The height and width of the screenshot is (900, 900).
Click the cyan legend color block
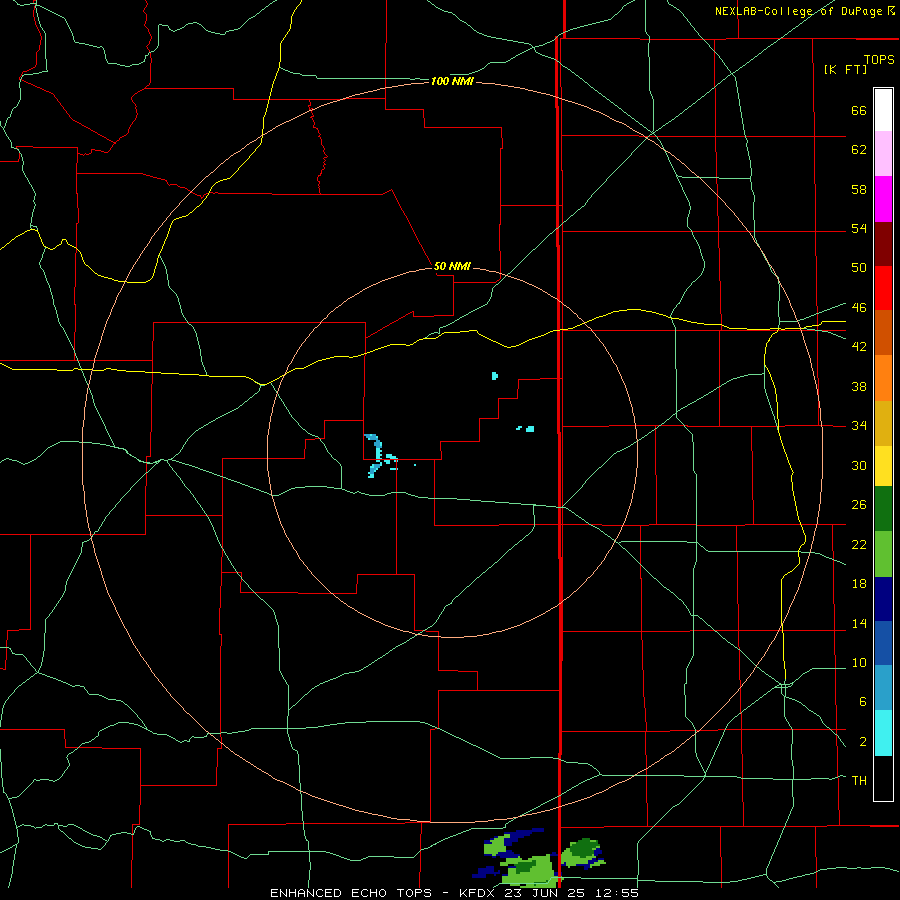883,733
